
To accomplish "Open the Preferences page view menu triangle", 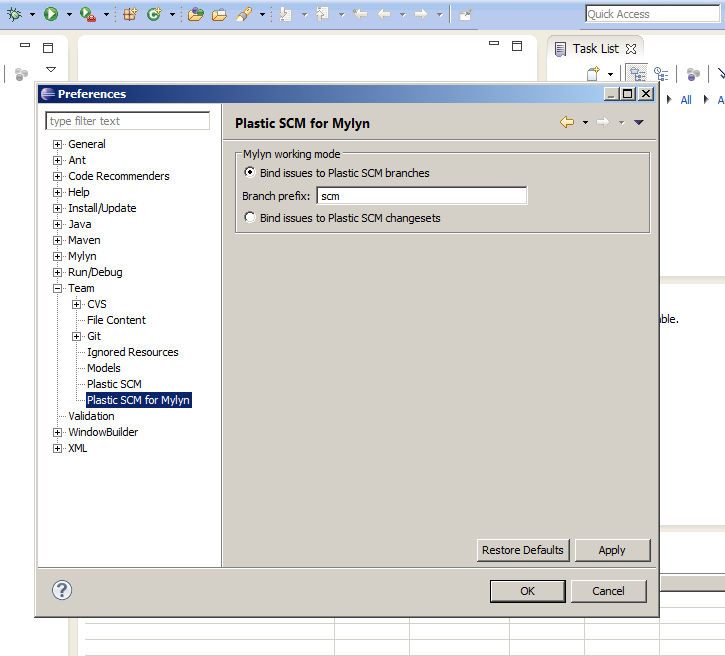I will point(639,123).
